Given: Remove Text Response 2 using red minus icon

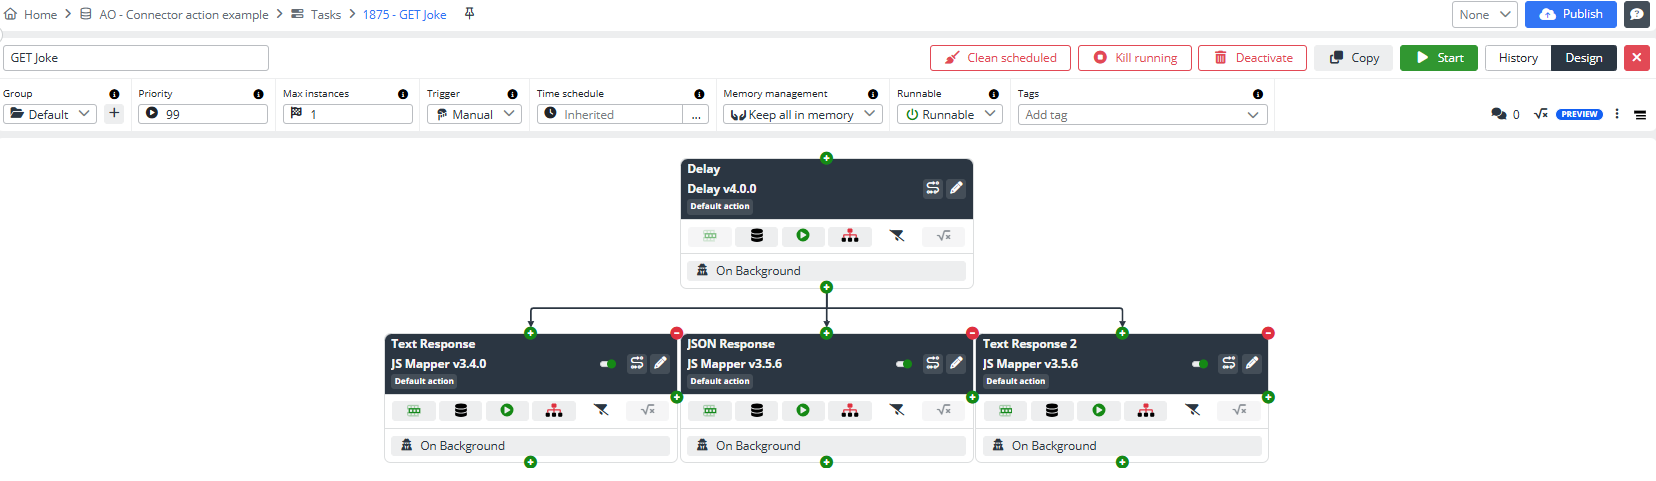Looking at the screenshot, I should 1268,333.
